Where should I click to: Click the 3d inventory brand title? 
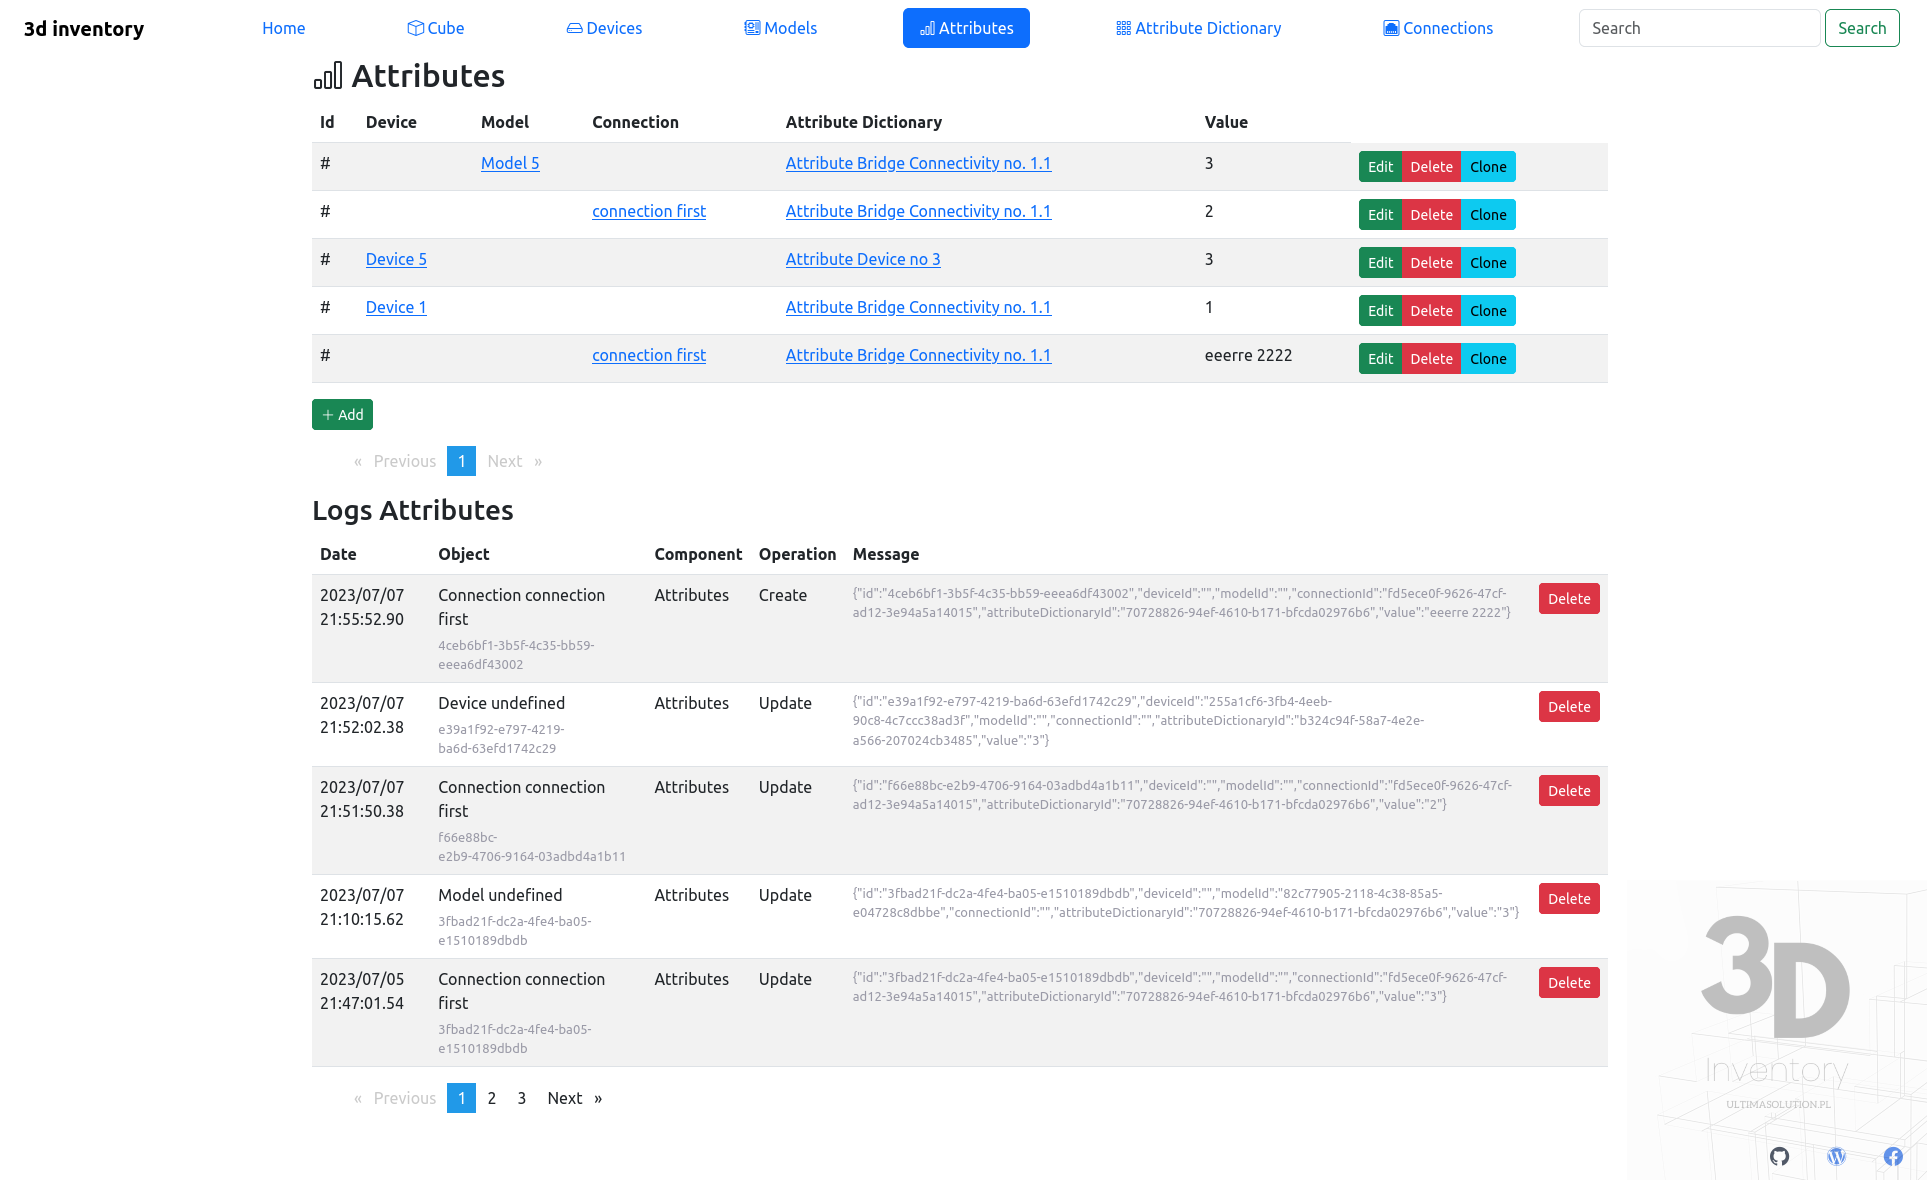point(84,28)
